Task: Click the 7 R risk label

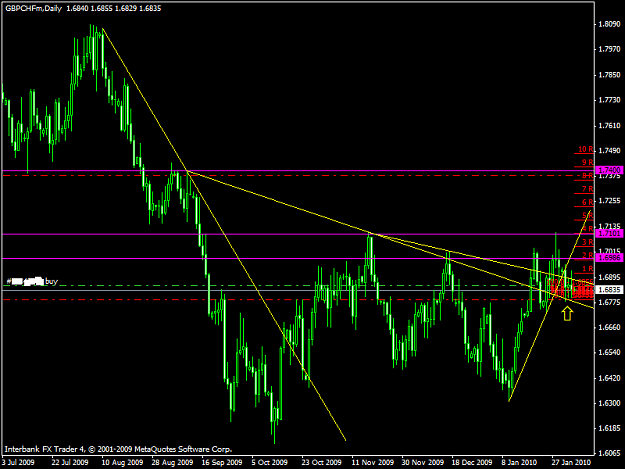Action: 588,189
